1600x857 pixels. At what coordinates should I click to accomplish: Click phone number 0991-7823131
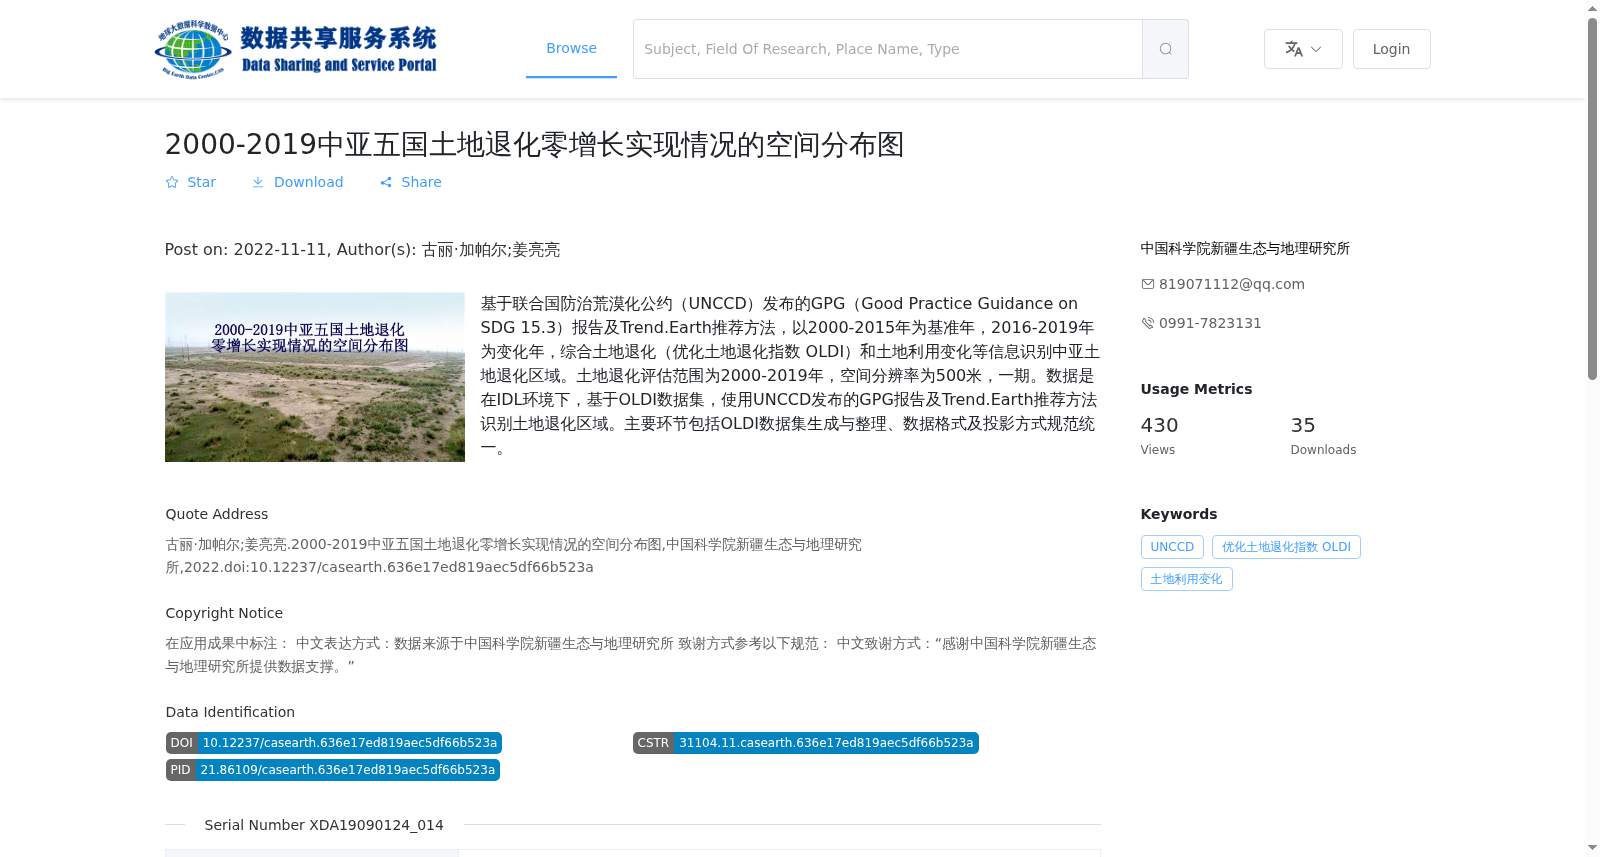pyautogui.click(x=1210, y=323)
